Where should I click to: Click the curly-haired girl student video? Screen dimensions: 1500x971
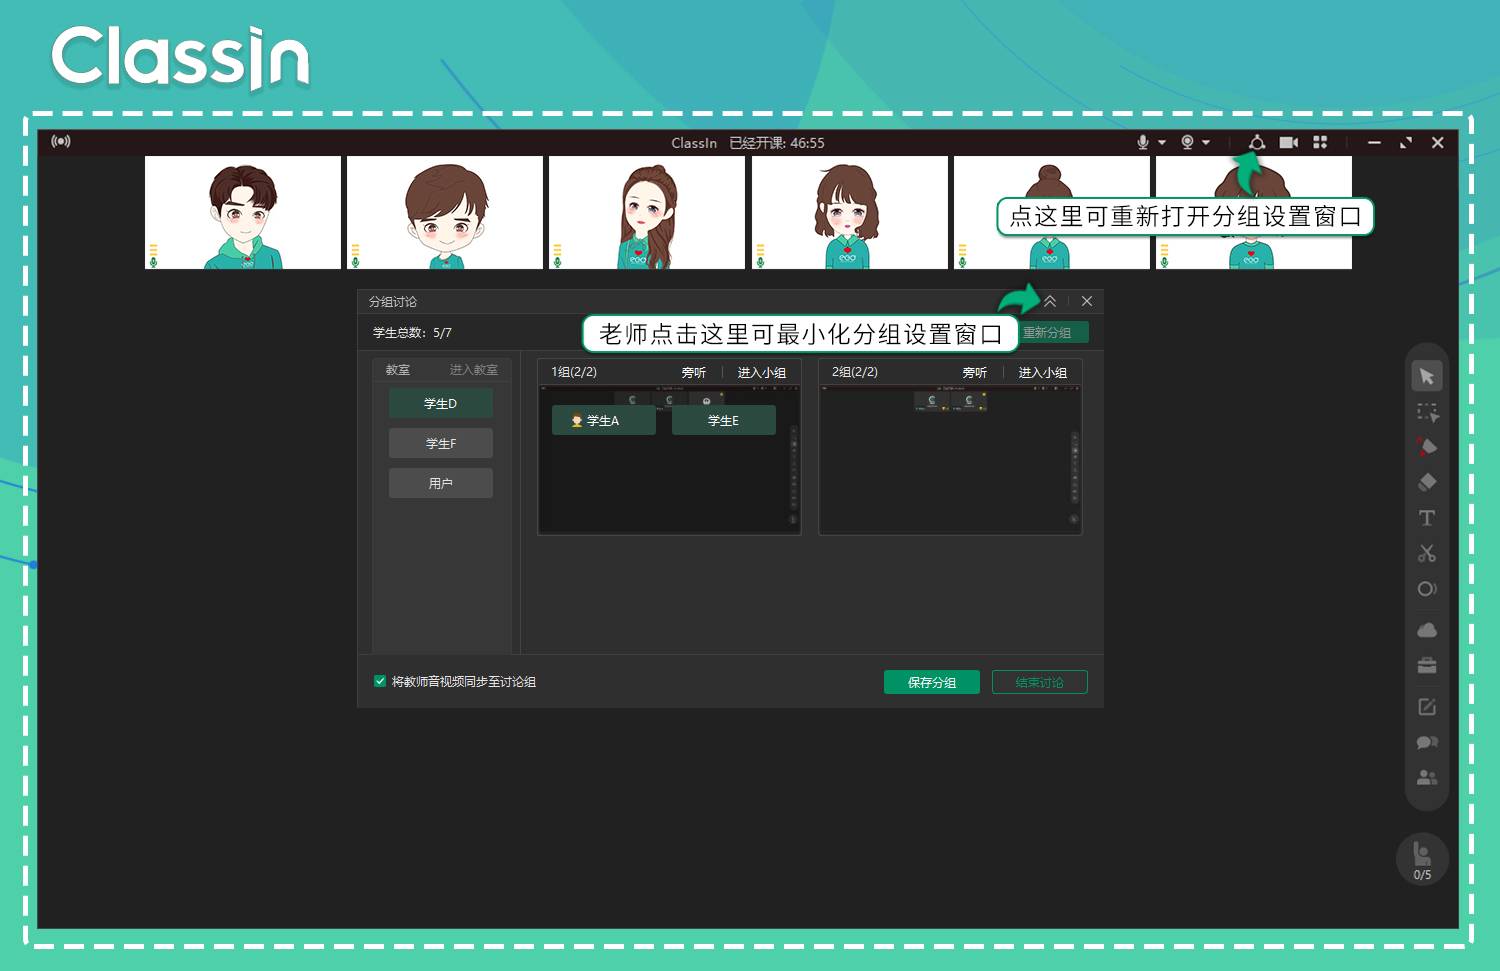(850, 212)
